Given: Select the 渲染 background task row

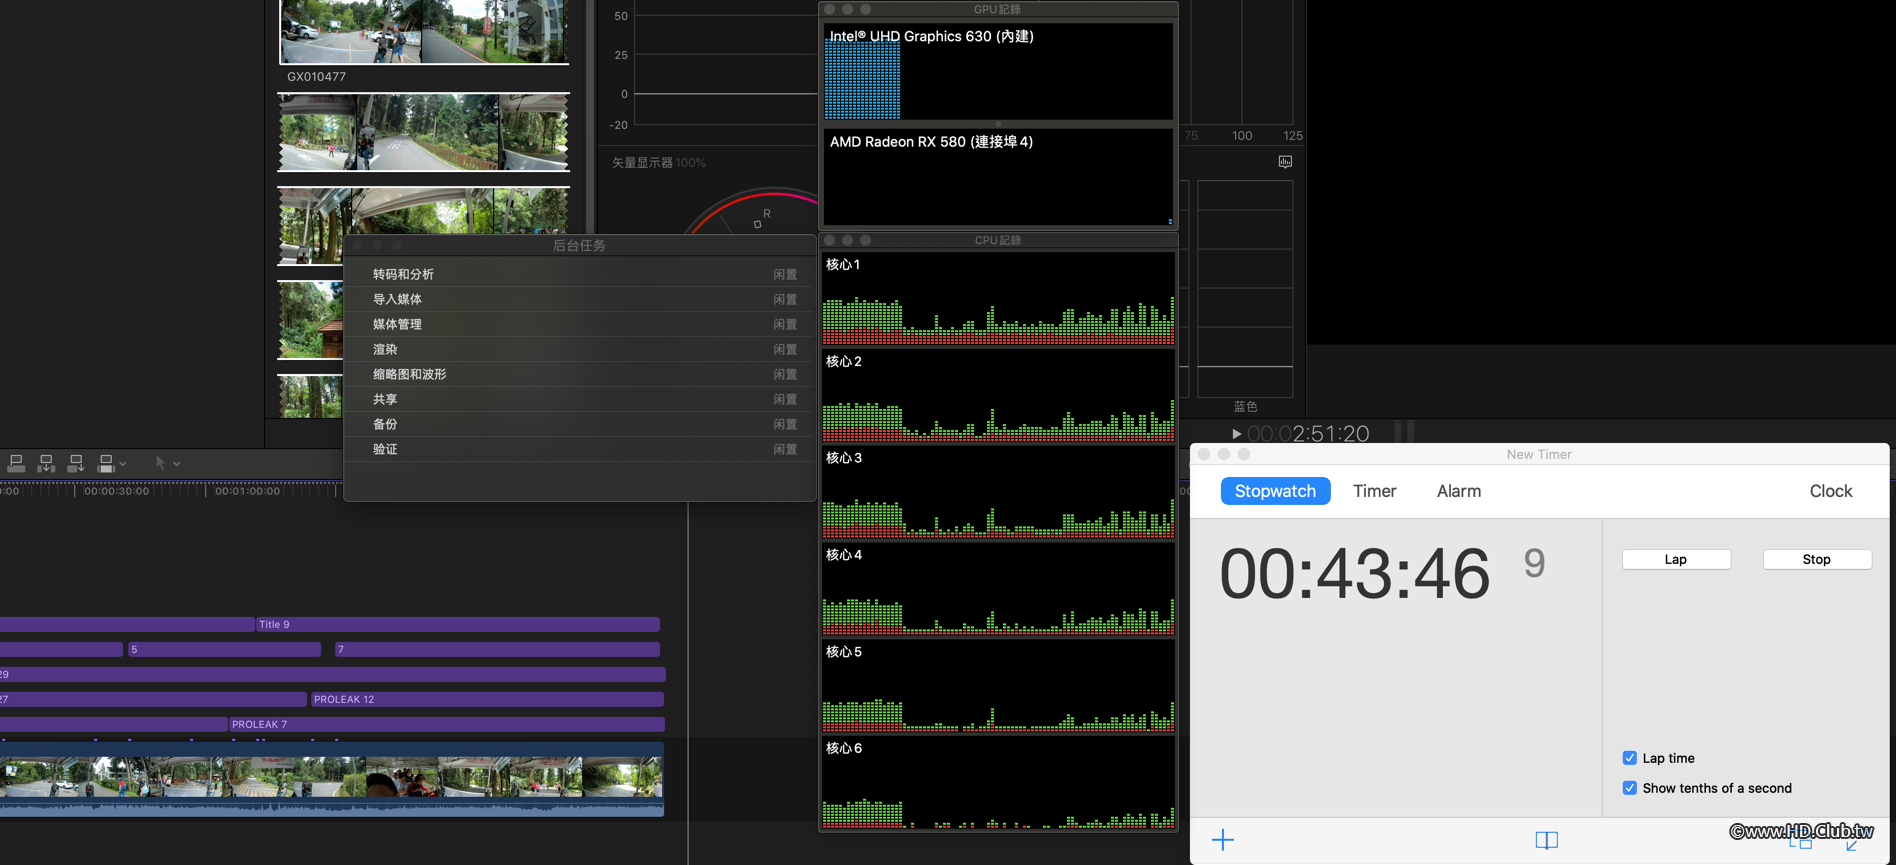Looking at the screenshot, I should (x=579, y=349).
